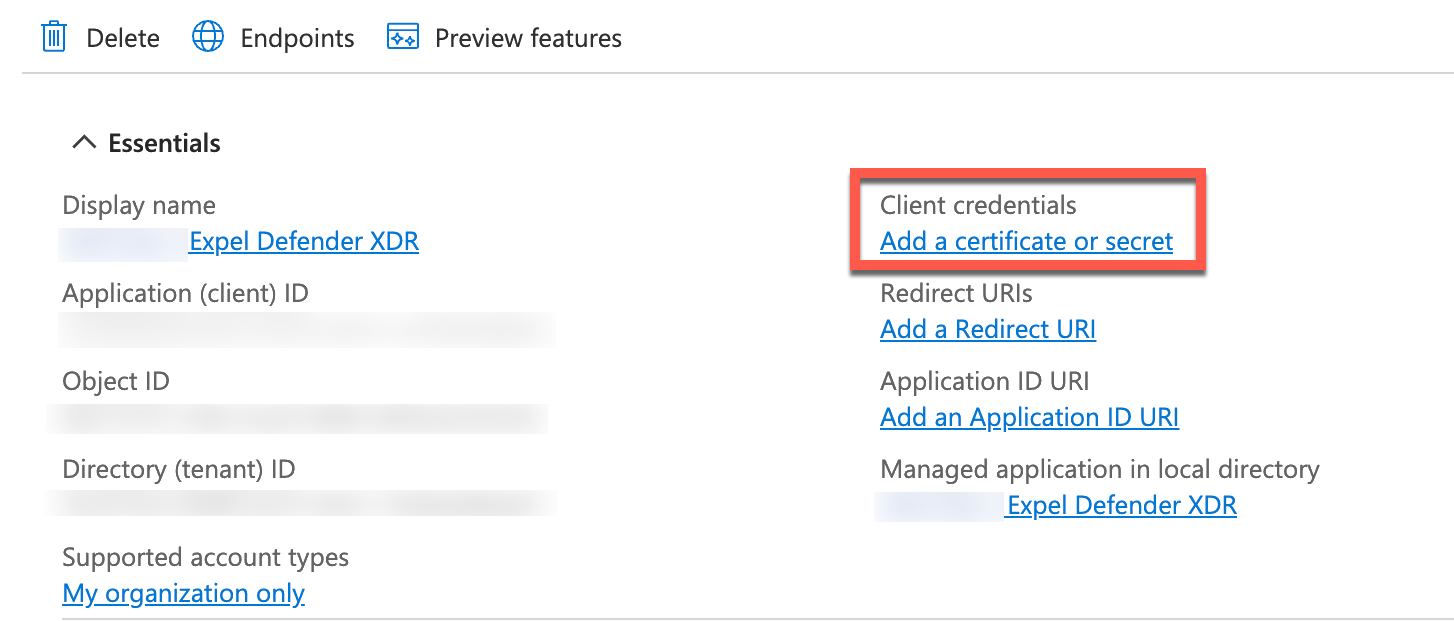Collapse the Essentials section chevron
1454x622 pixels.
[x=84, y=143]
